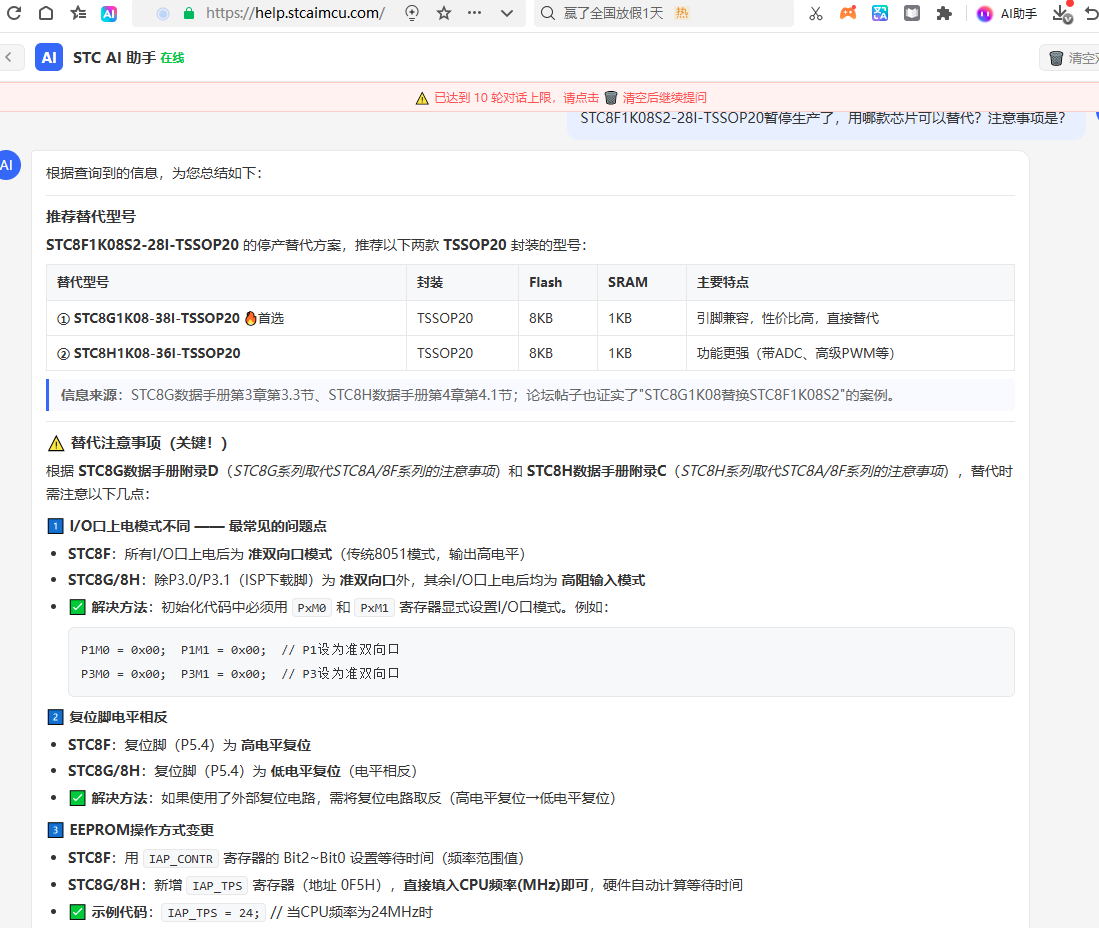Click the browser search box
This screenshot has height=928, width=1099.
tap(663, 13)
